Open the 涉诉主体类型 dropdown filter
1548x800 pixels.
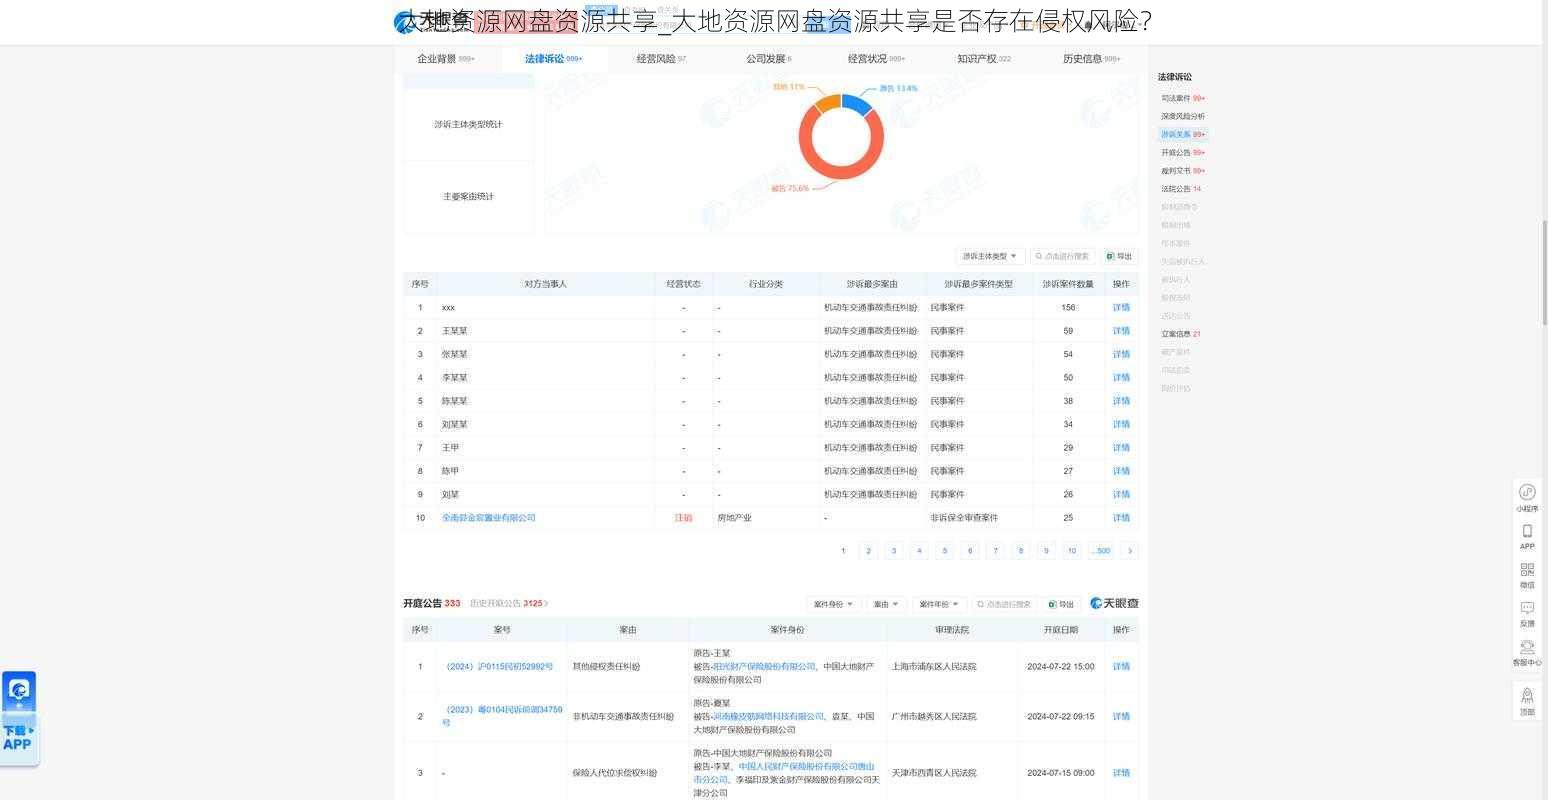coord(991,256)
